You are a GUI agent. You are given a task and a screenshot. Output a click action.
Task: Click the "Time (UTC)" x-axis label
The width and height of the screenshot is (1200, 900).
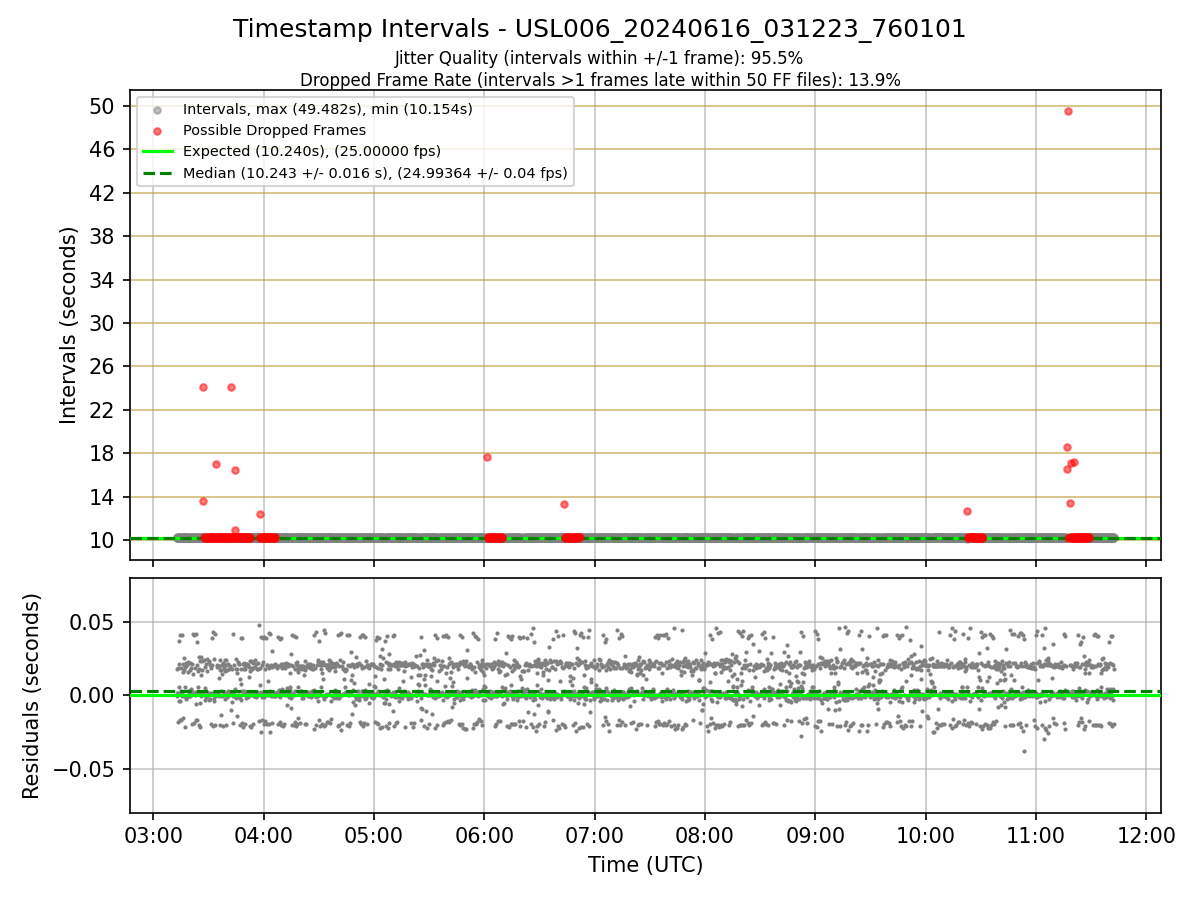click(645, 865)
